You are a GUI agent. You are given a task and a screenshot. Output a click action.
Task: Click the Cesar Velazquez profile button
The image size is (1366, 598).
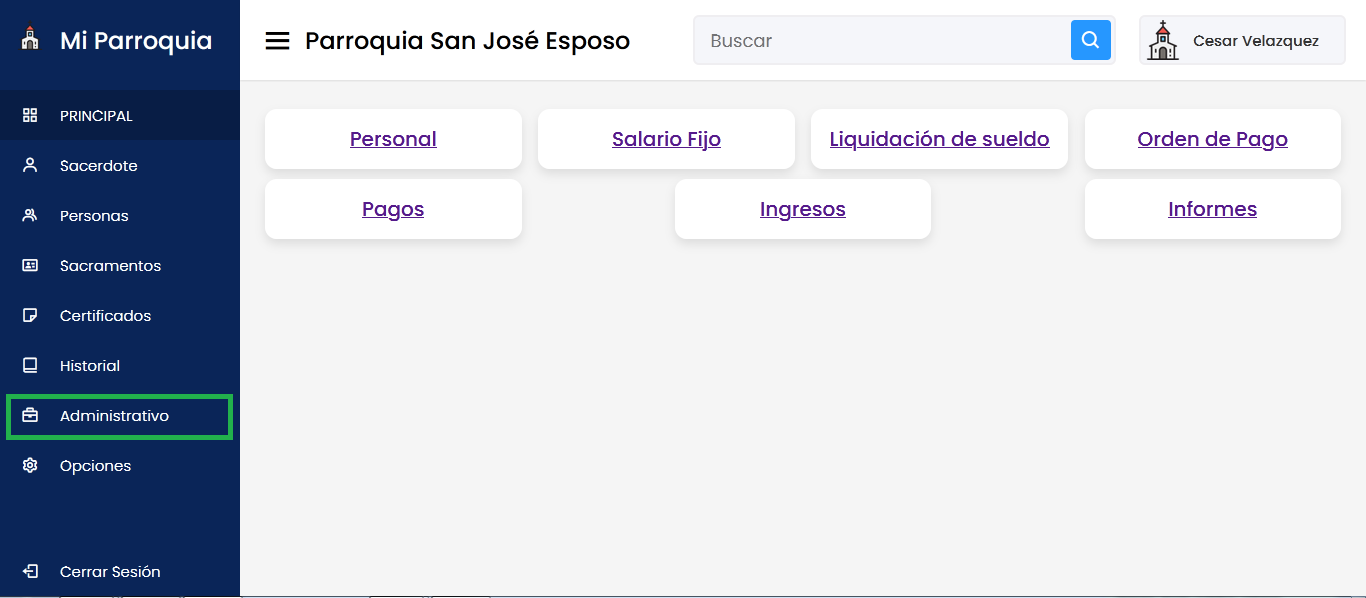pyautogui.click(x=1241, y=40)
